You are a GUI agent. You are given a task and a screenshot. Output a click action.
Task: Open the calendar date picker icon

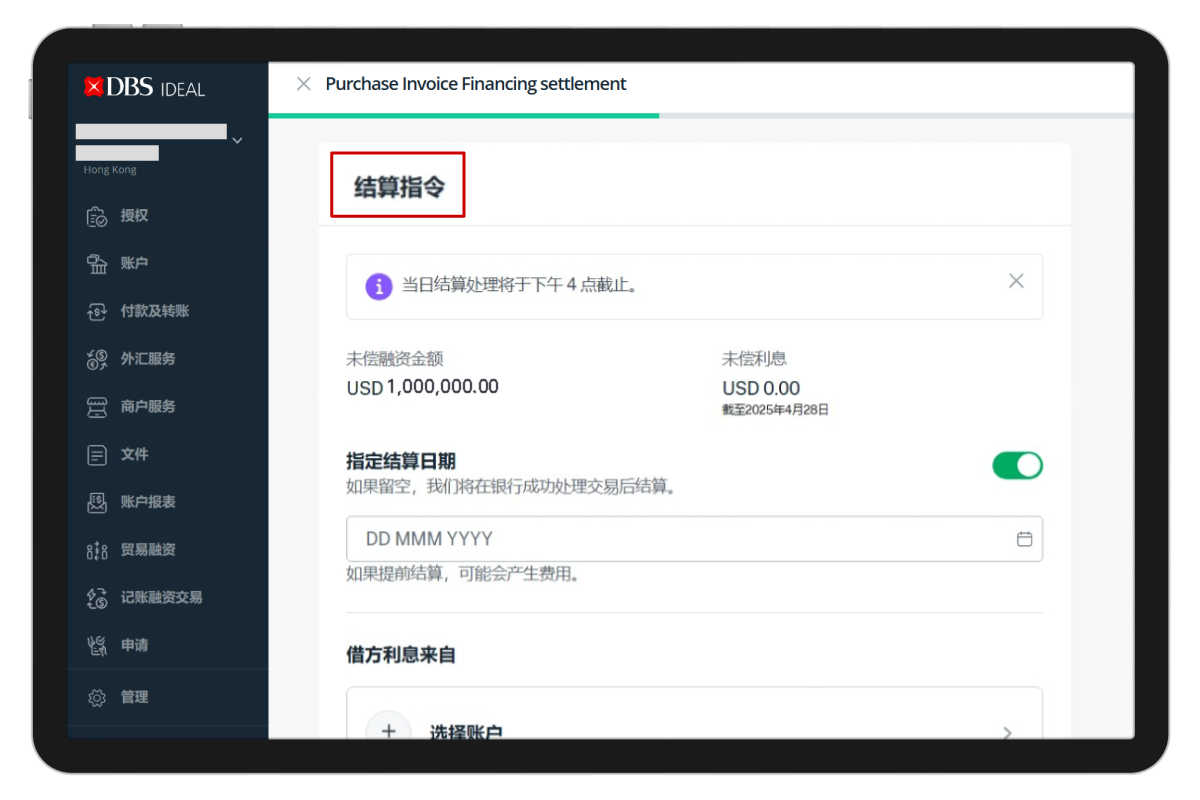tap(1024, 539)
